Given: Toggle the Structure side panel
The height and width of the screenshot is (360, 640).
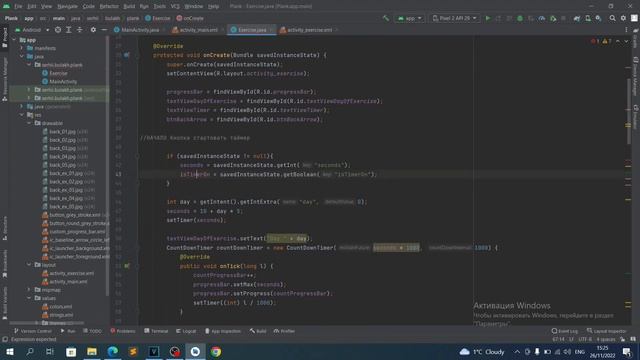Looking at the screenshot, I should pyautogui.click(x=4, y=228).
